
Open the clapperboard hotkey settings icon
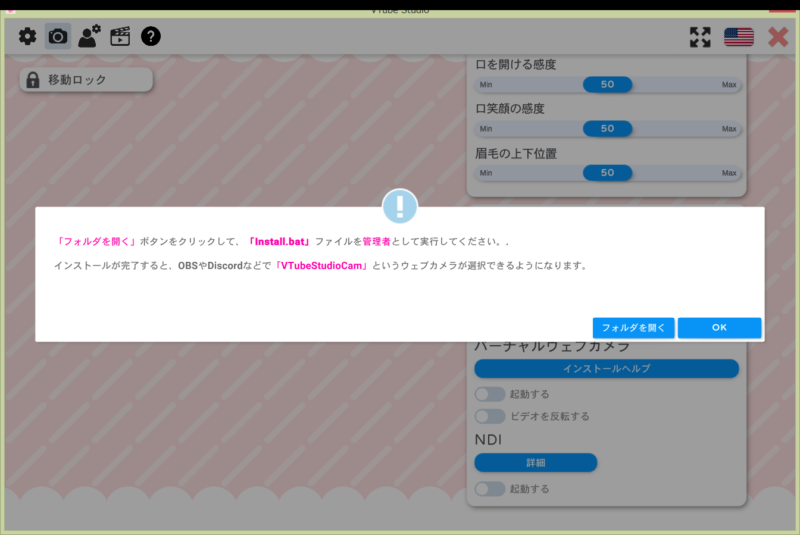pyautogui.click(x=120, y=36)
